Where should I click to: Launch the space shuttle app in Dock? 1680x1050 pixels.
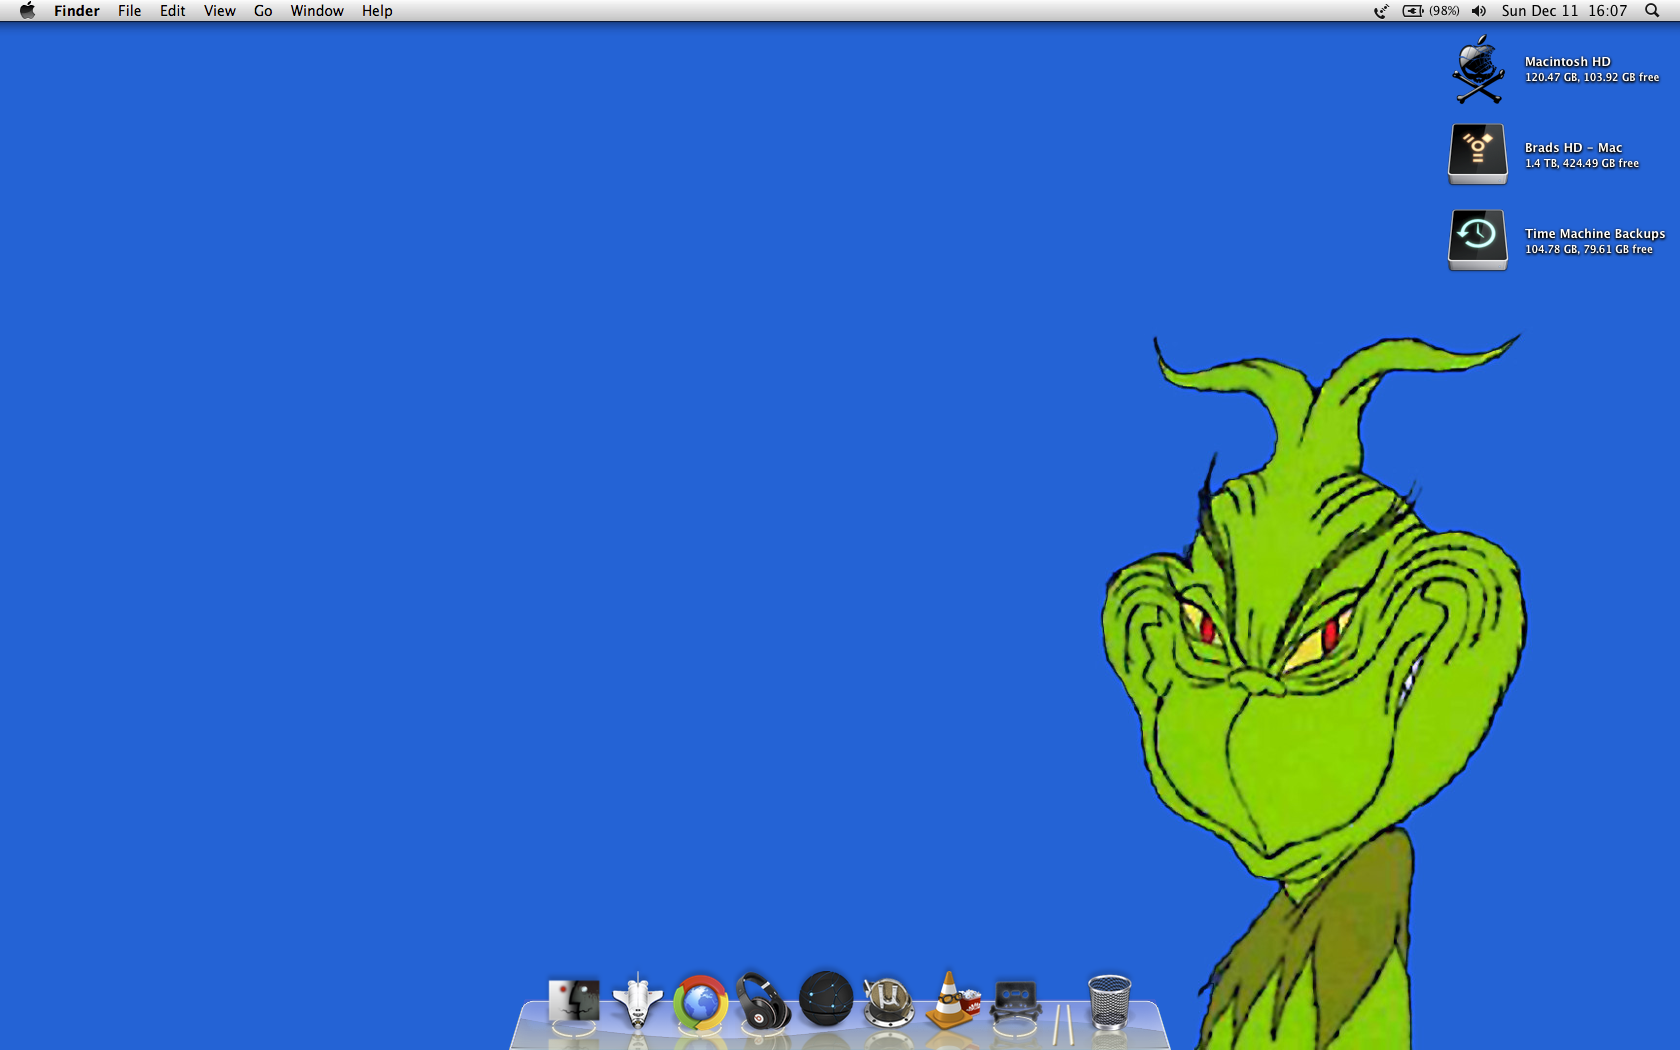[x=637, y=1000]
